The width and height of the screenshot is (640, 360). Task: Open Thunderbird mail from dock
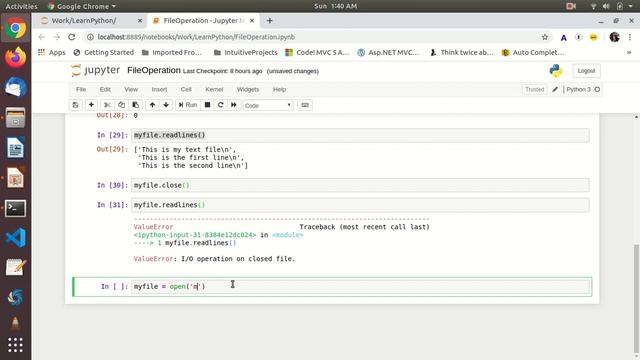16,87
